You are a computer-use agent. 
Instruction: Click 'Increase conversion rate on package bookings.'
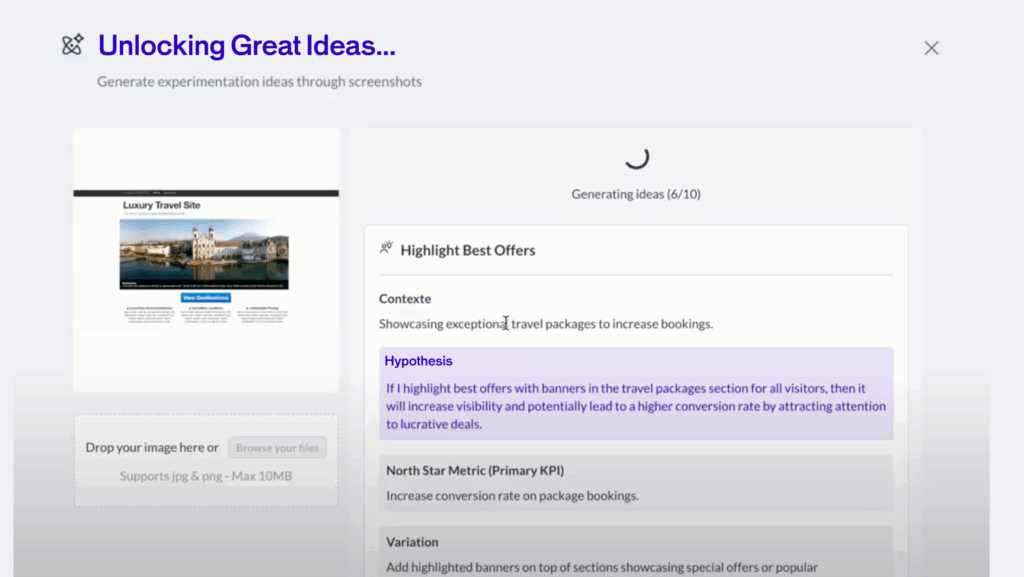point(512,495)
